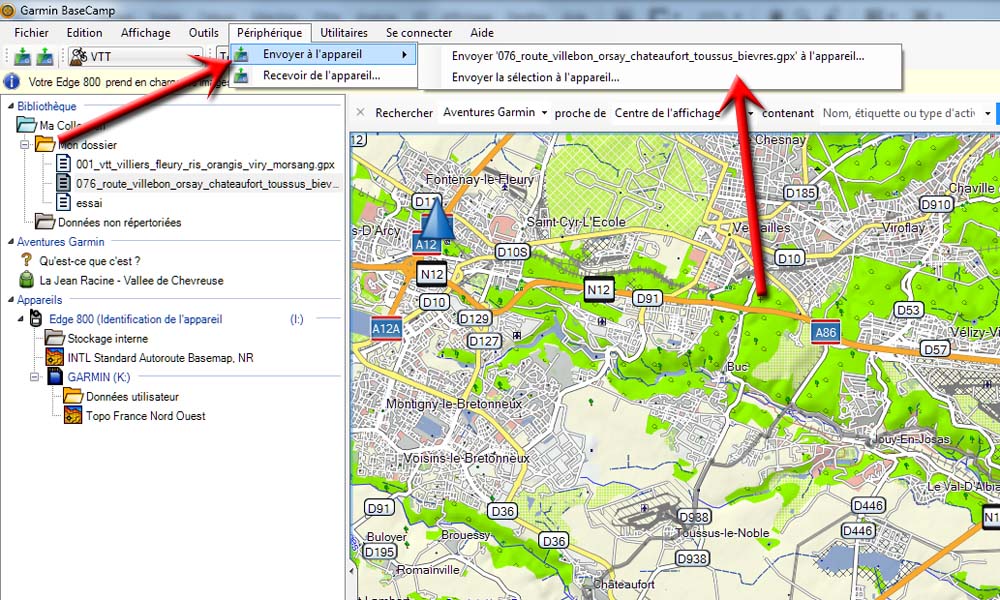Send 076_route_villebon gpx file to device
This screenshot has height=600, width=1000.
(658, 56)
